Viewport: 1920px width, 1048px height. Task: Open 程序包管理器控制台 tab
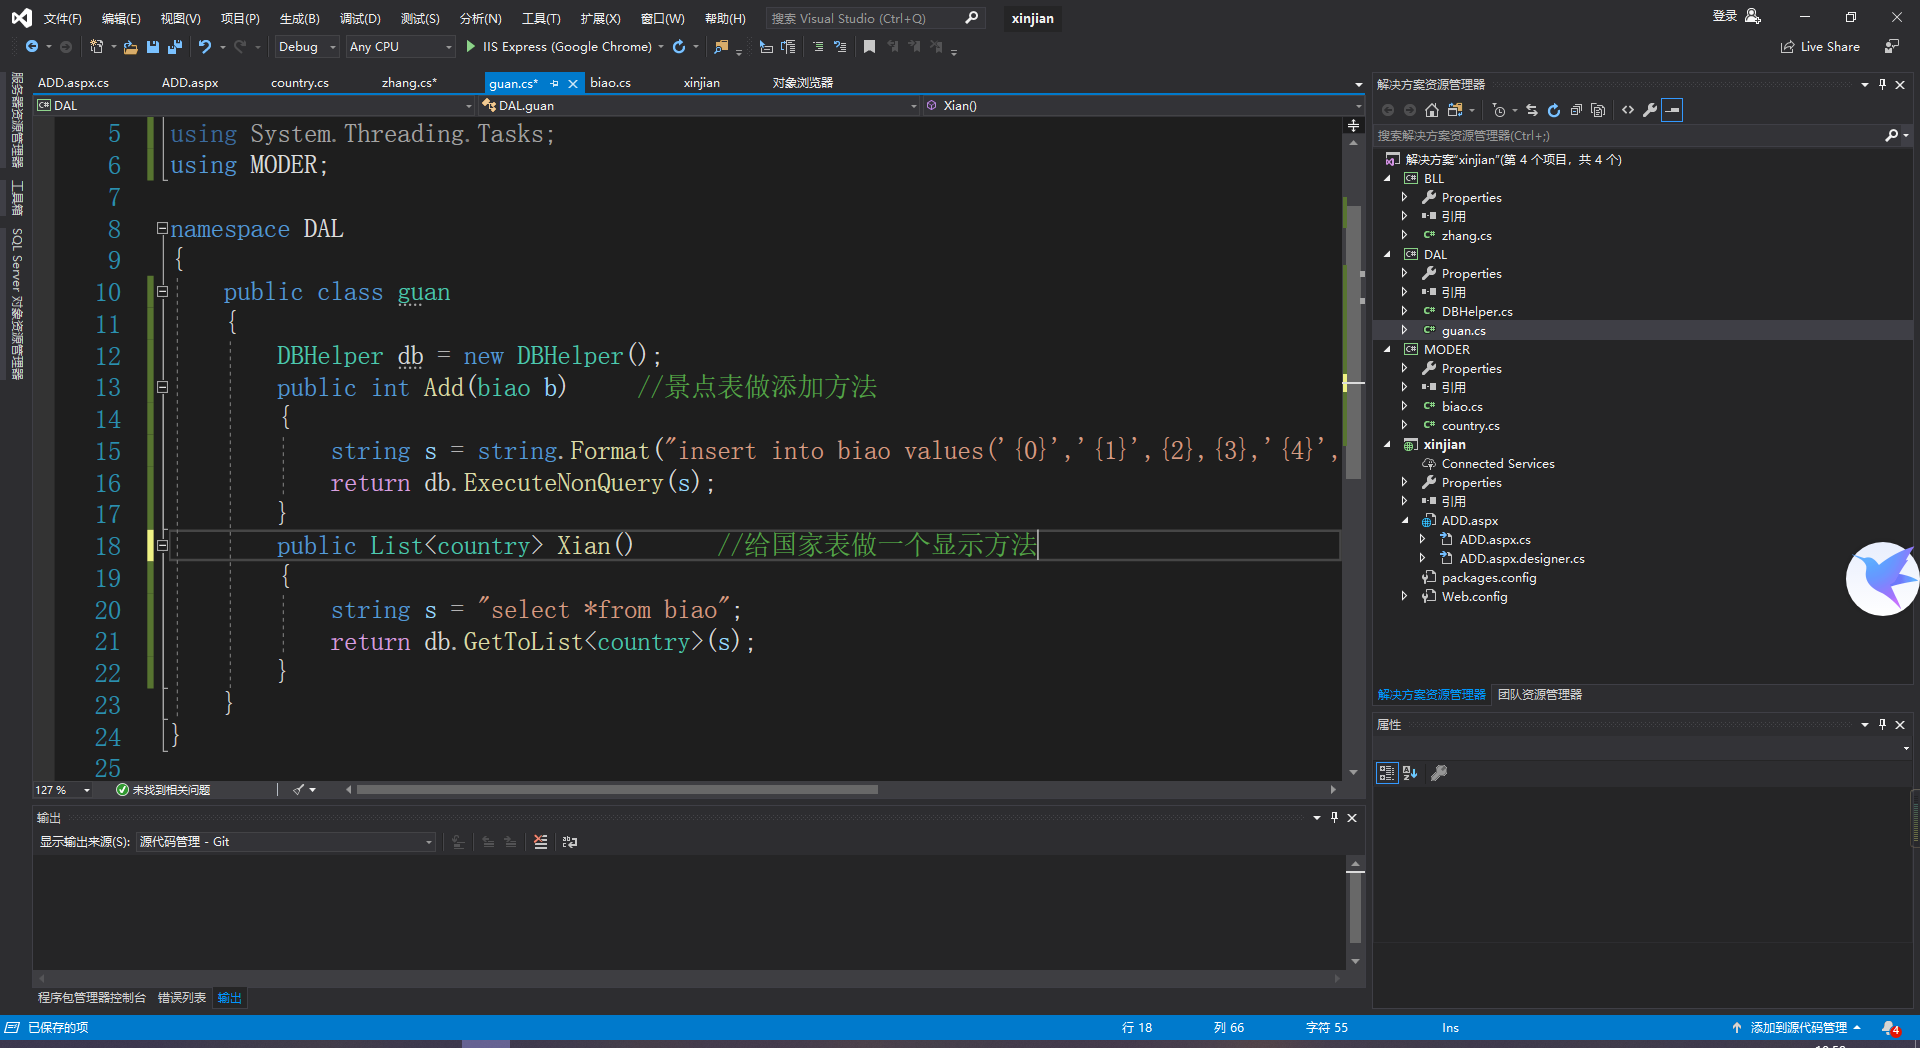(92, 998)
